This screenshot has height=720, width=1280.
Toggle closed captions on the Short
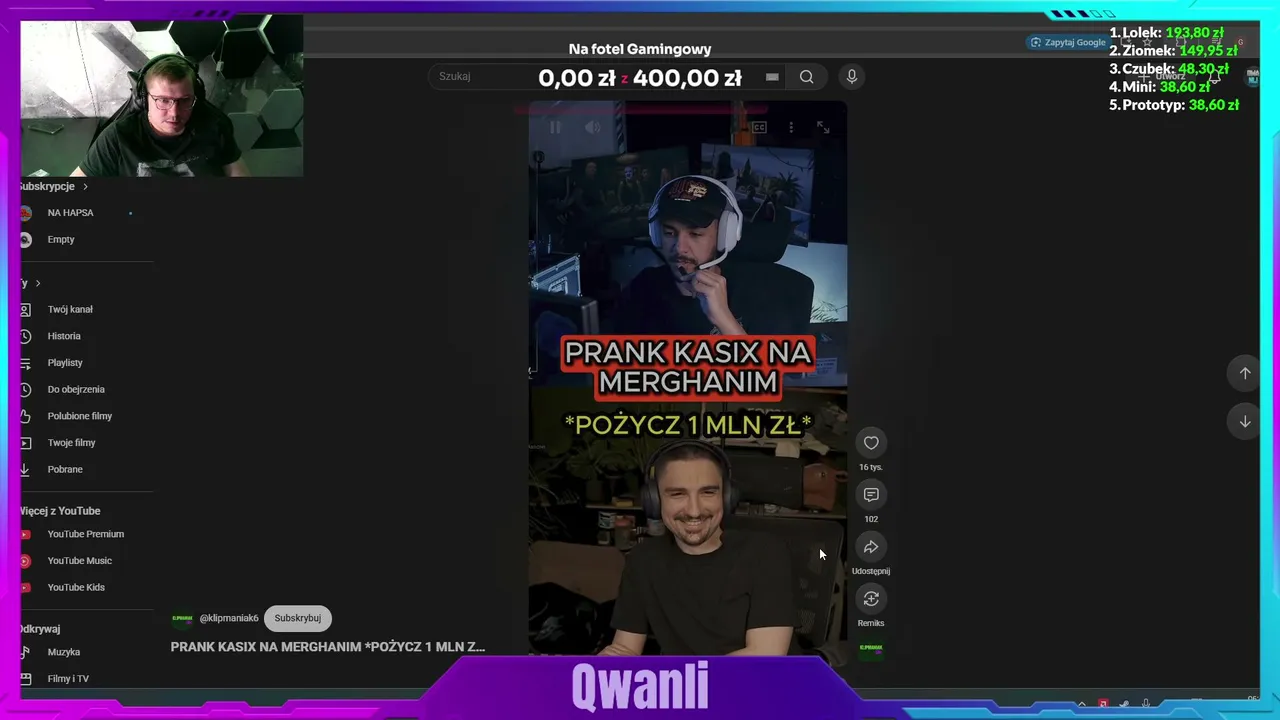[759, 127]
